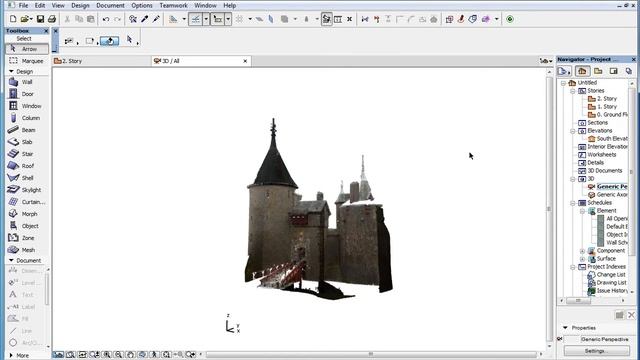Open the Window menu
The image size is (640, 360).
click(205, 6)
